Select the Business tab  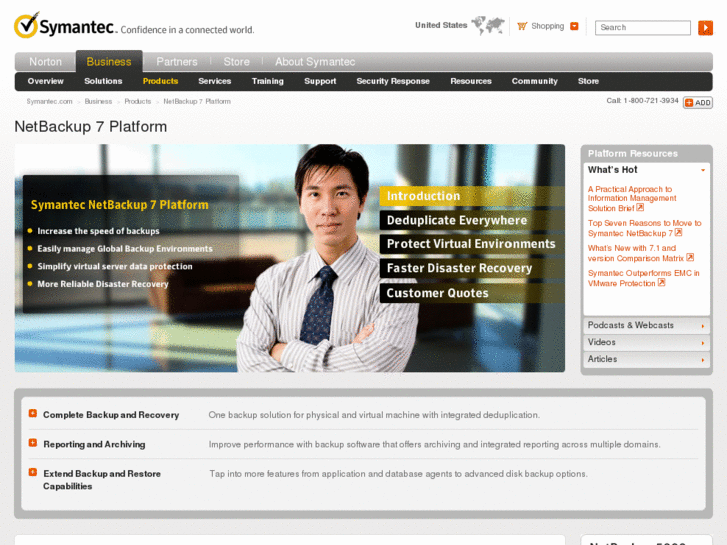click(x=109, y=62)
